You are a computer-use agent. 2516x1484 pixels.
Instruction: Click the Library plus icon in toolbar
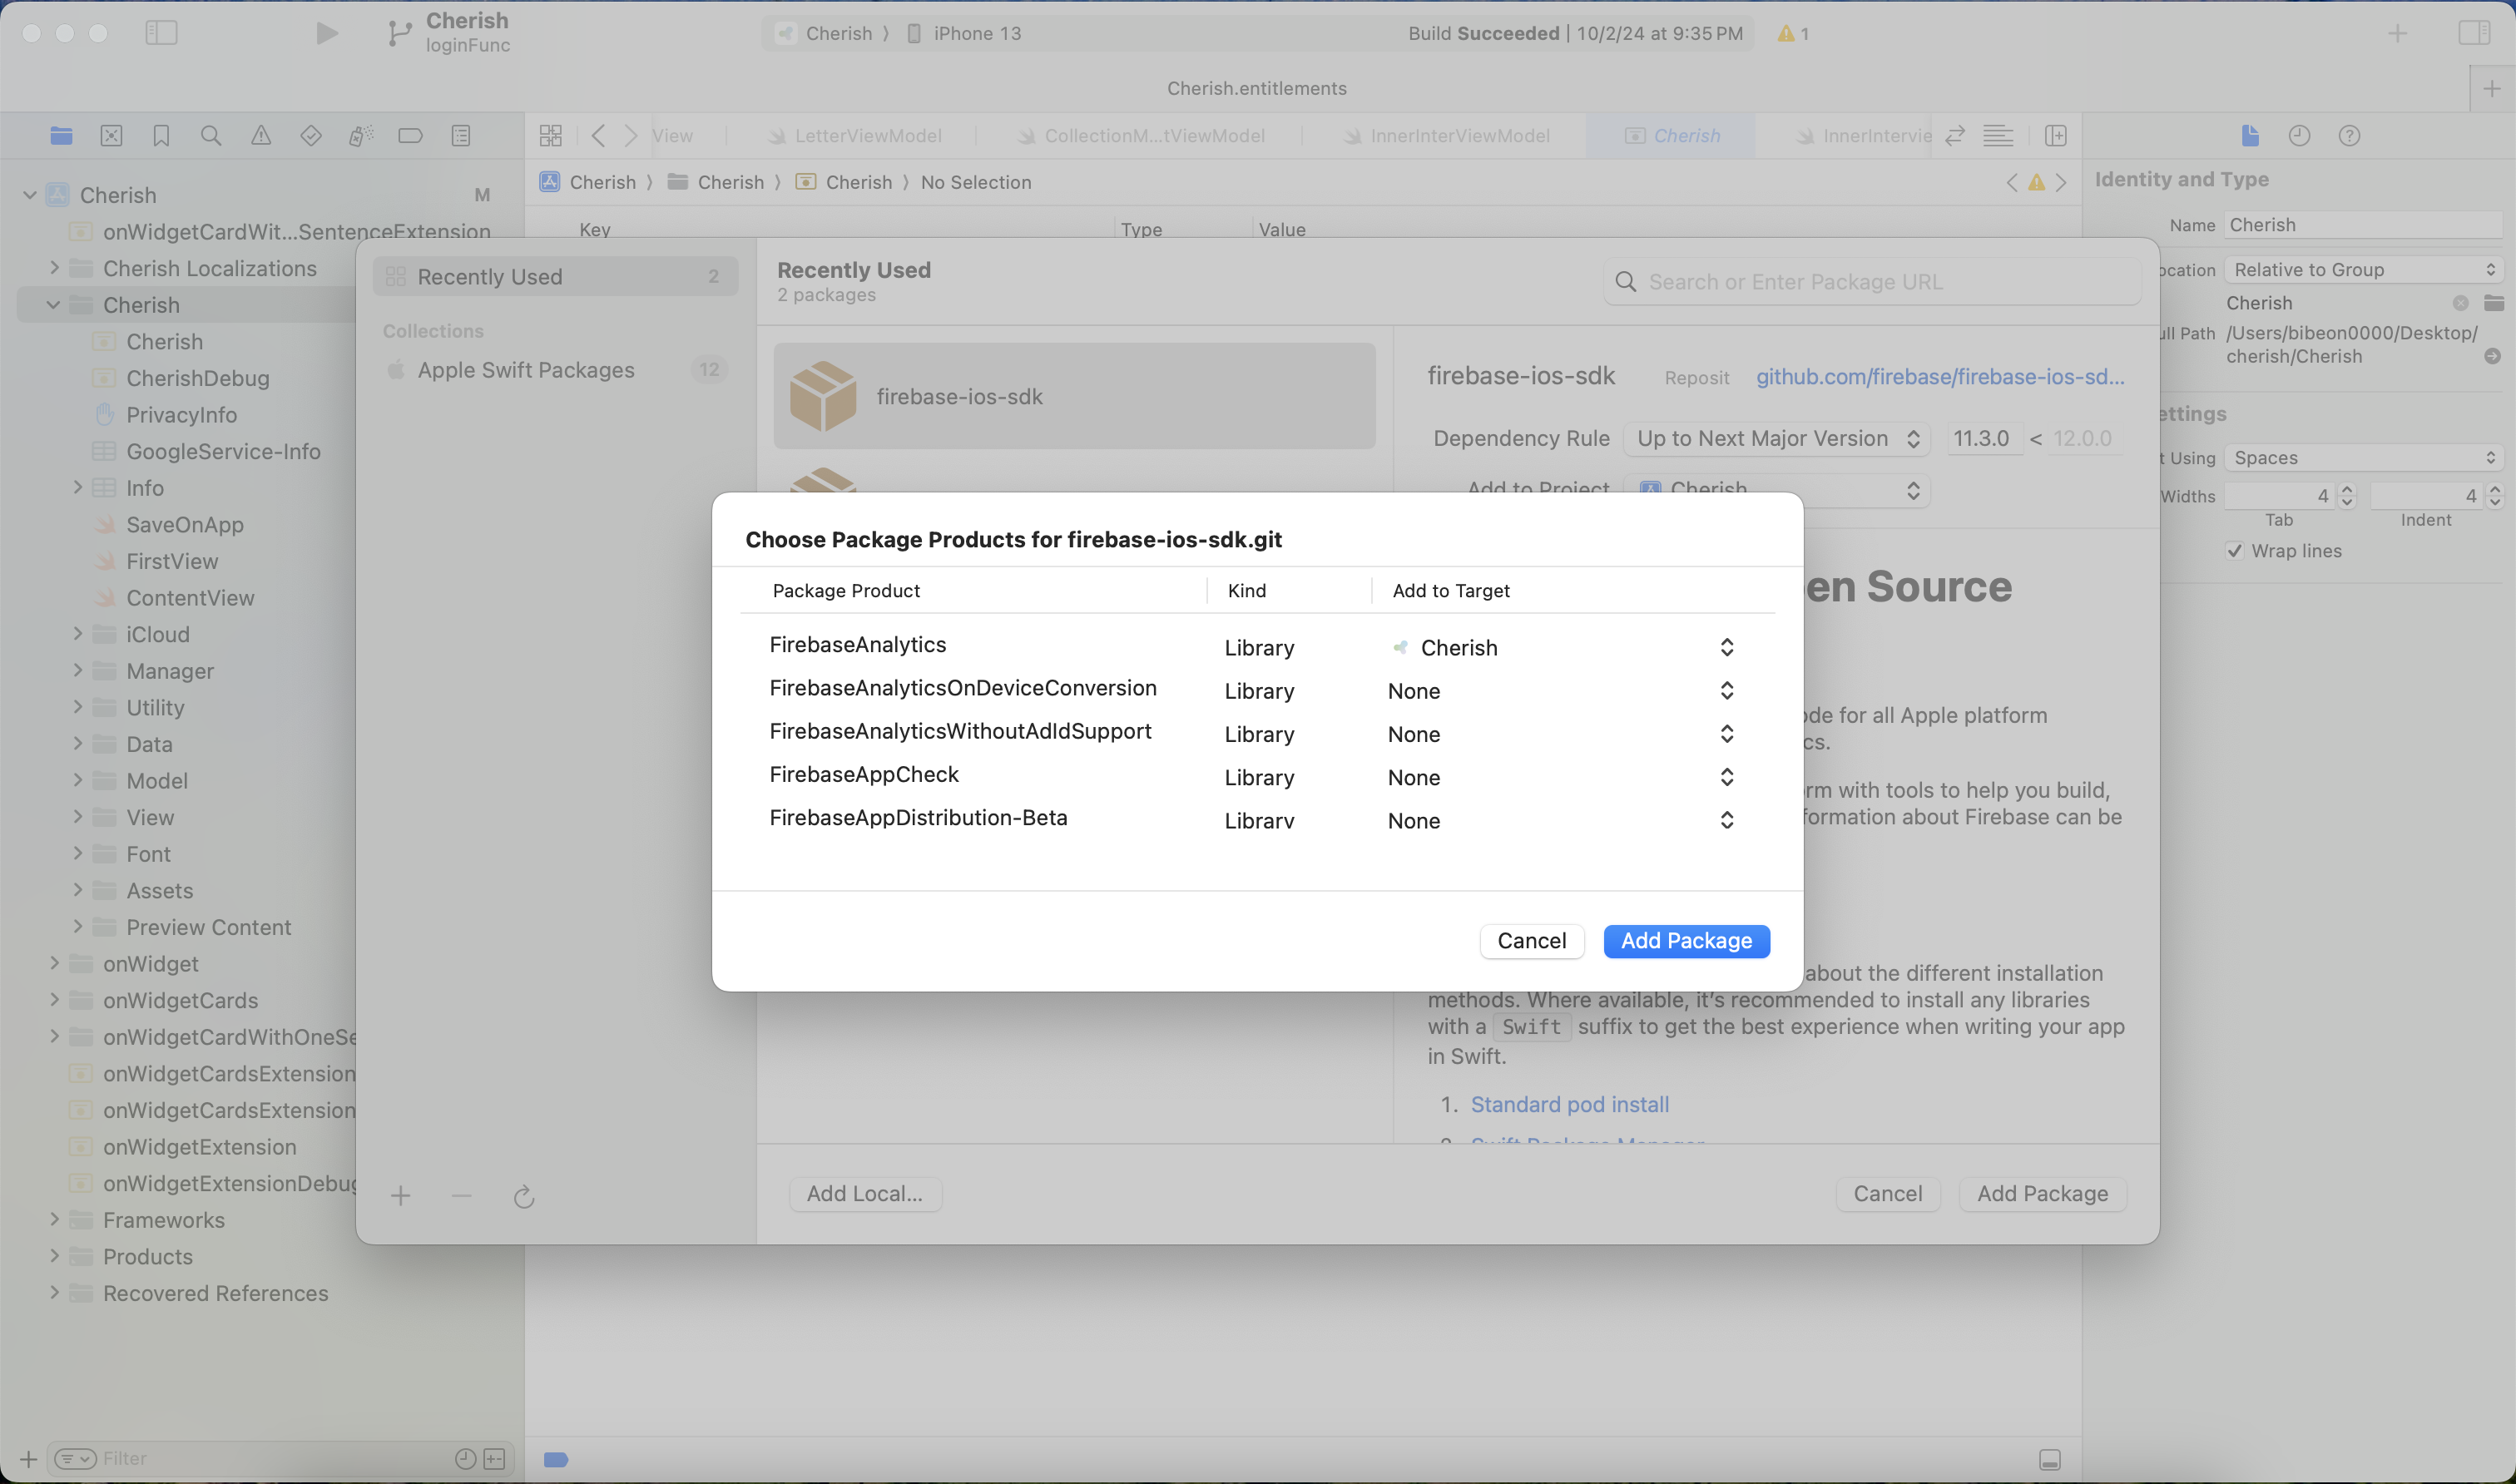click(2398, 33)
